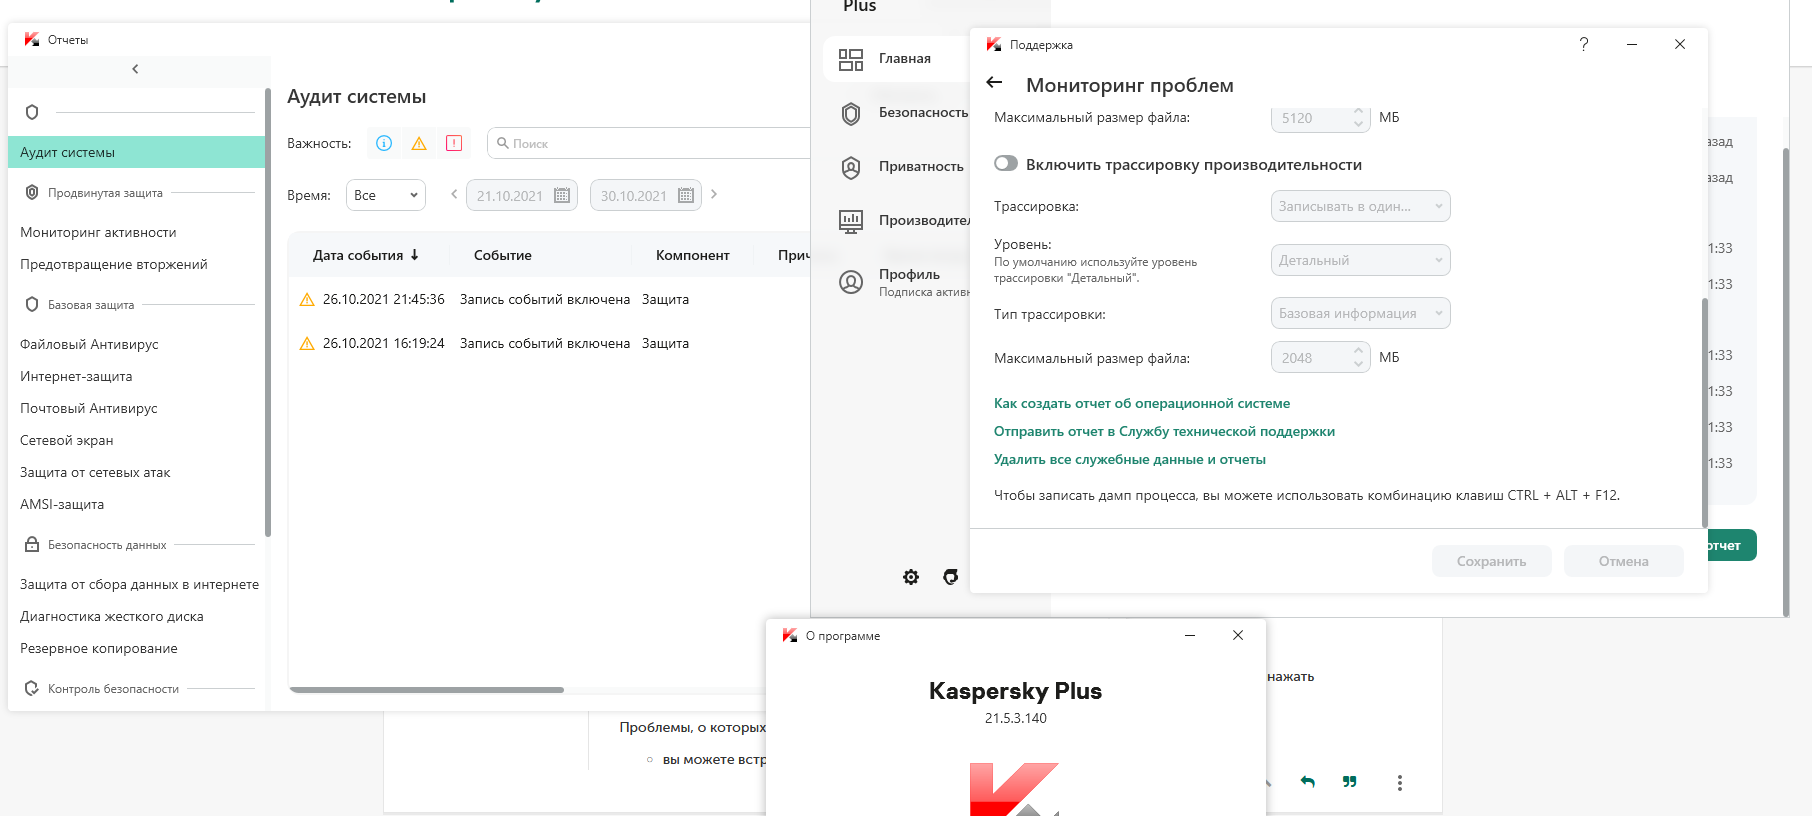The width and height of the screenshot is (1812, 816).
Task: Click warning icon of 16:19:24 event
Action: [307, 343]
